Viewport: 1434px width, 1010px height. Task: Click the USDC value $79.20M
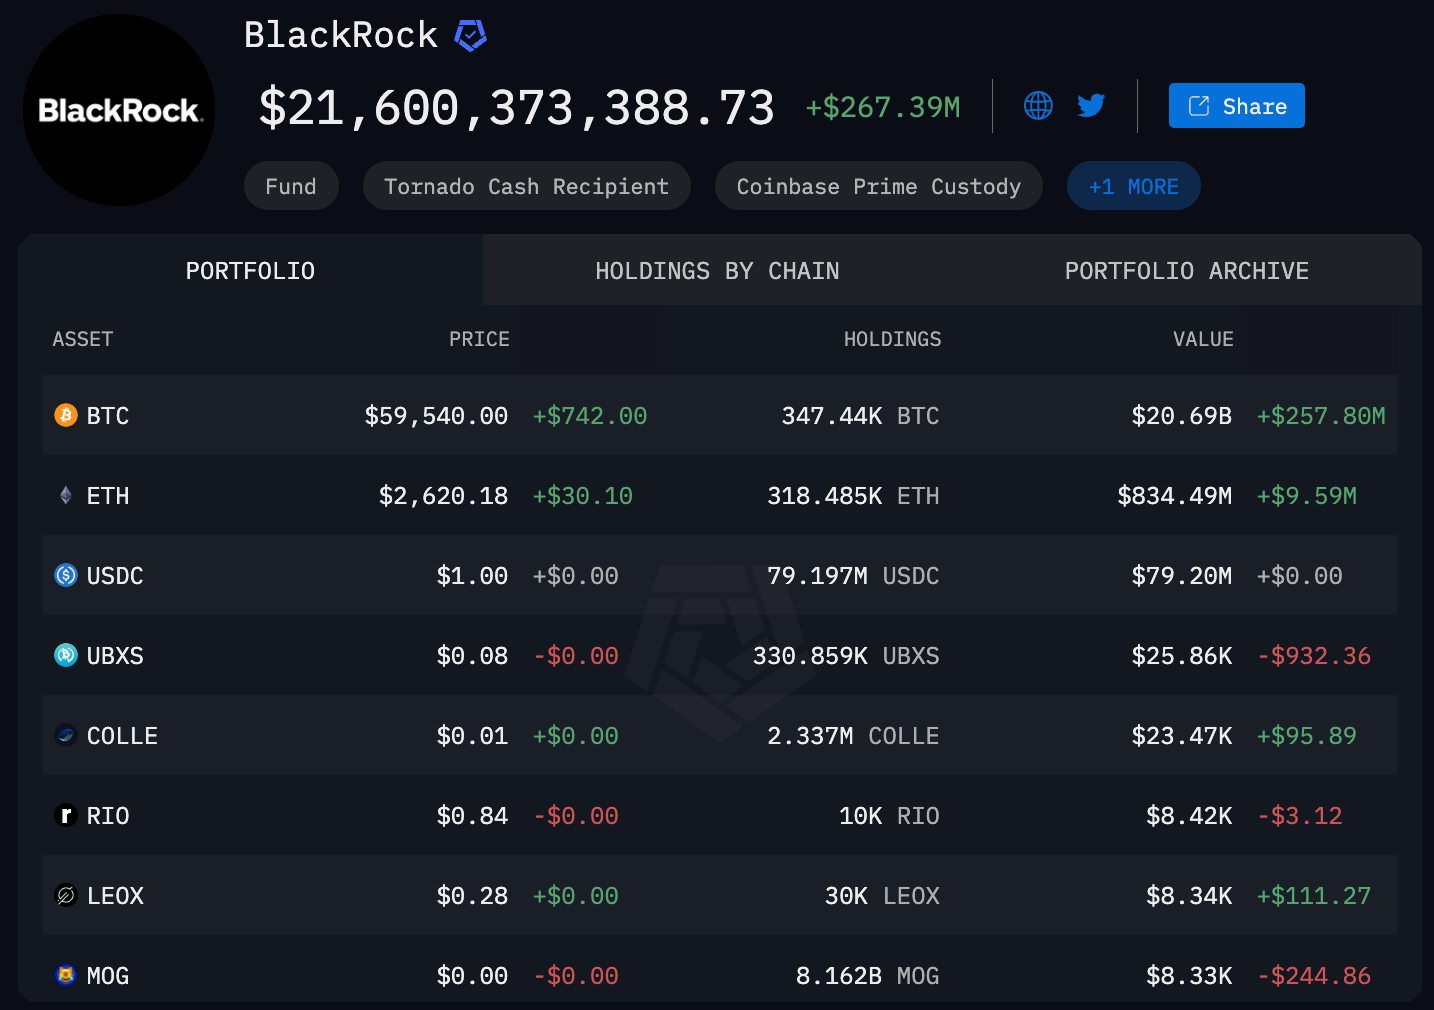[x=1182, y=576]
